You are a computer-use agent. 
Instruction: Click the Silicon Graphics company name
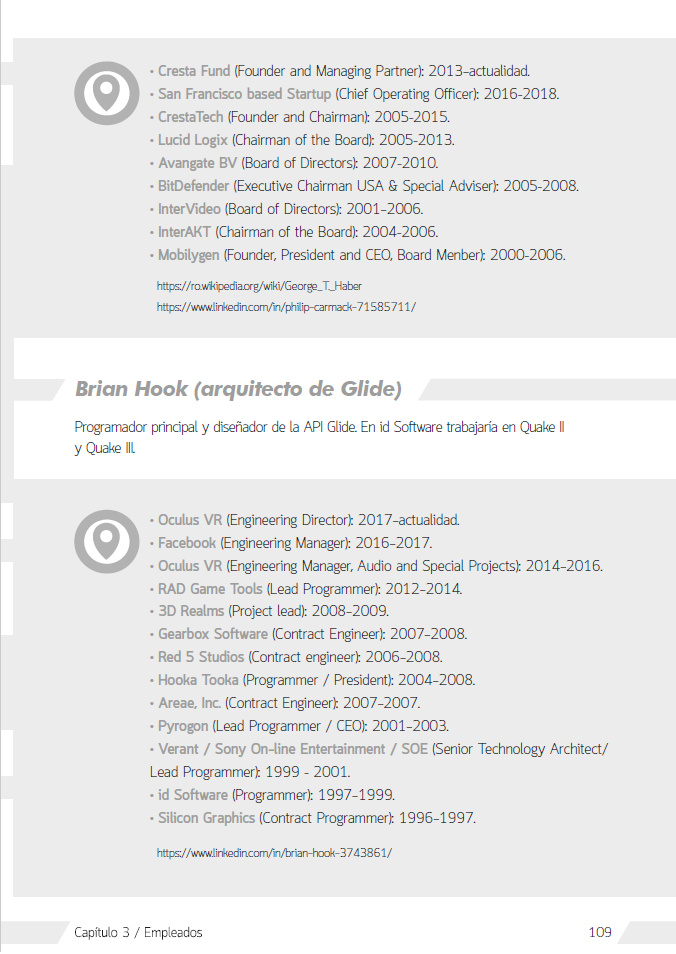(x=207, y=818)
